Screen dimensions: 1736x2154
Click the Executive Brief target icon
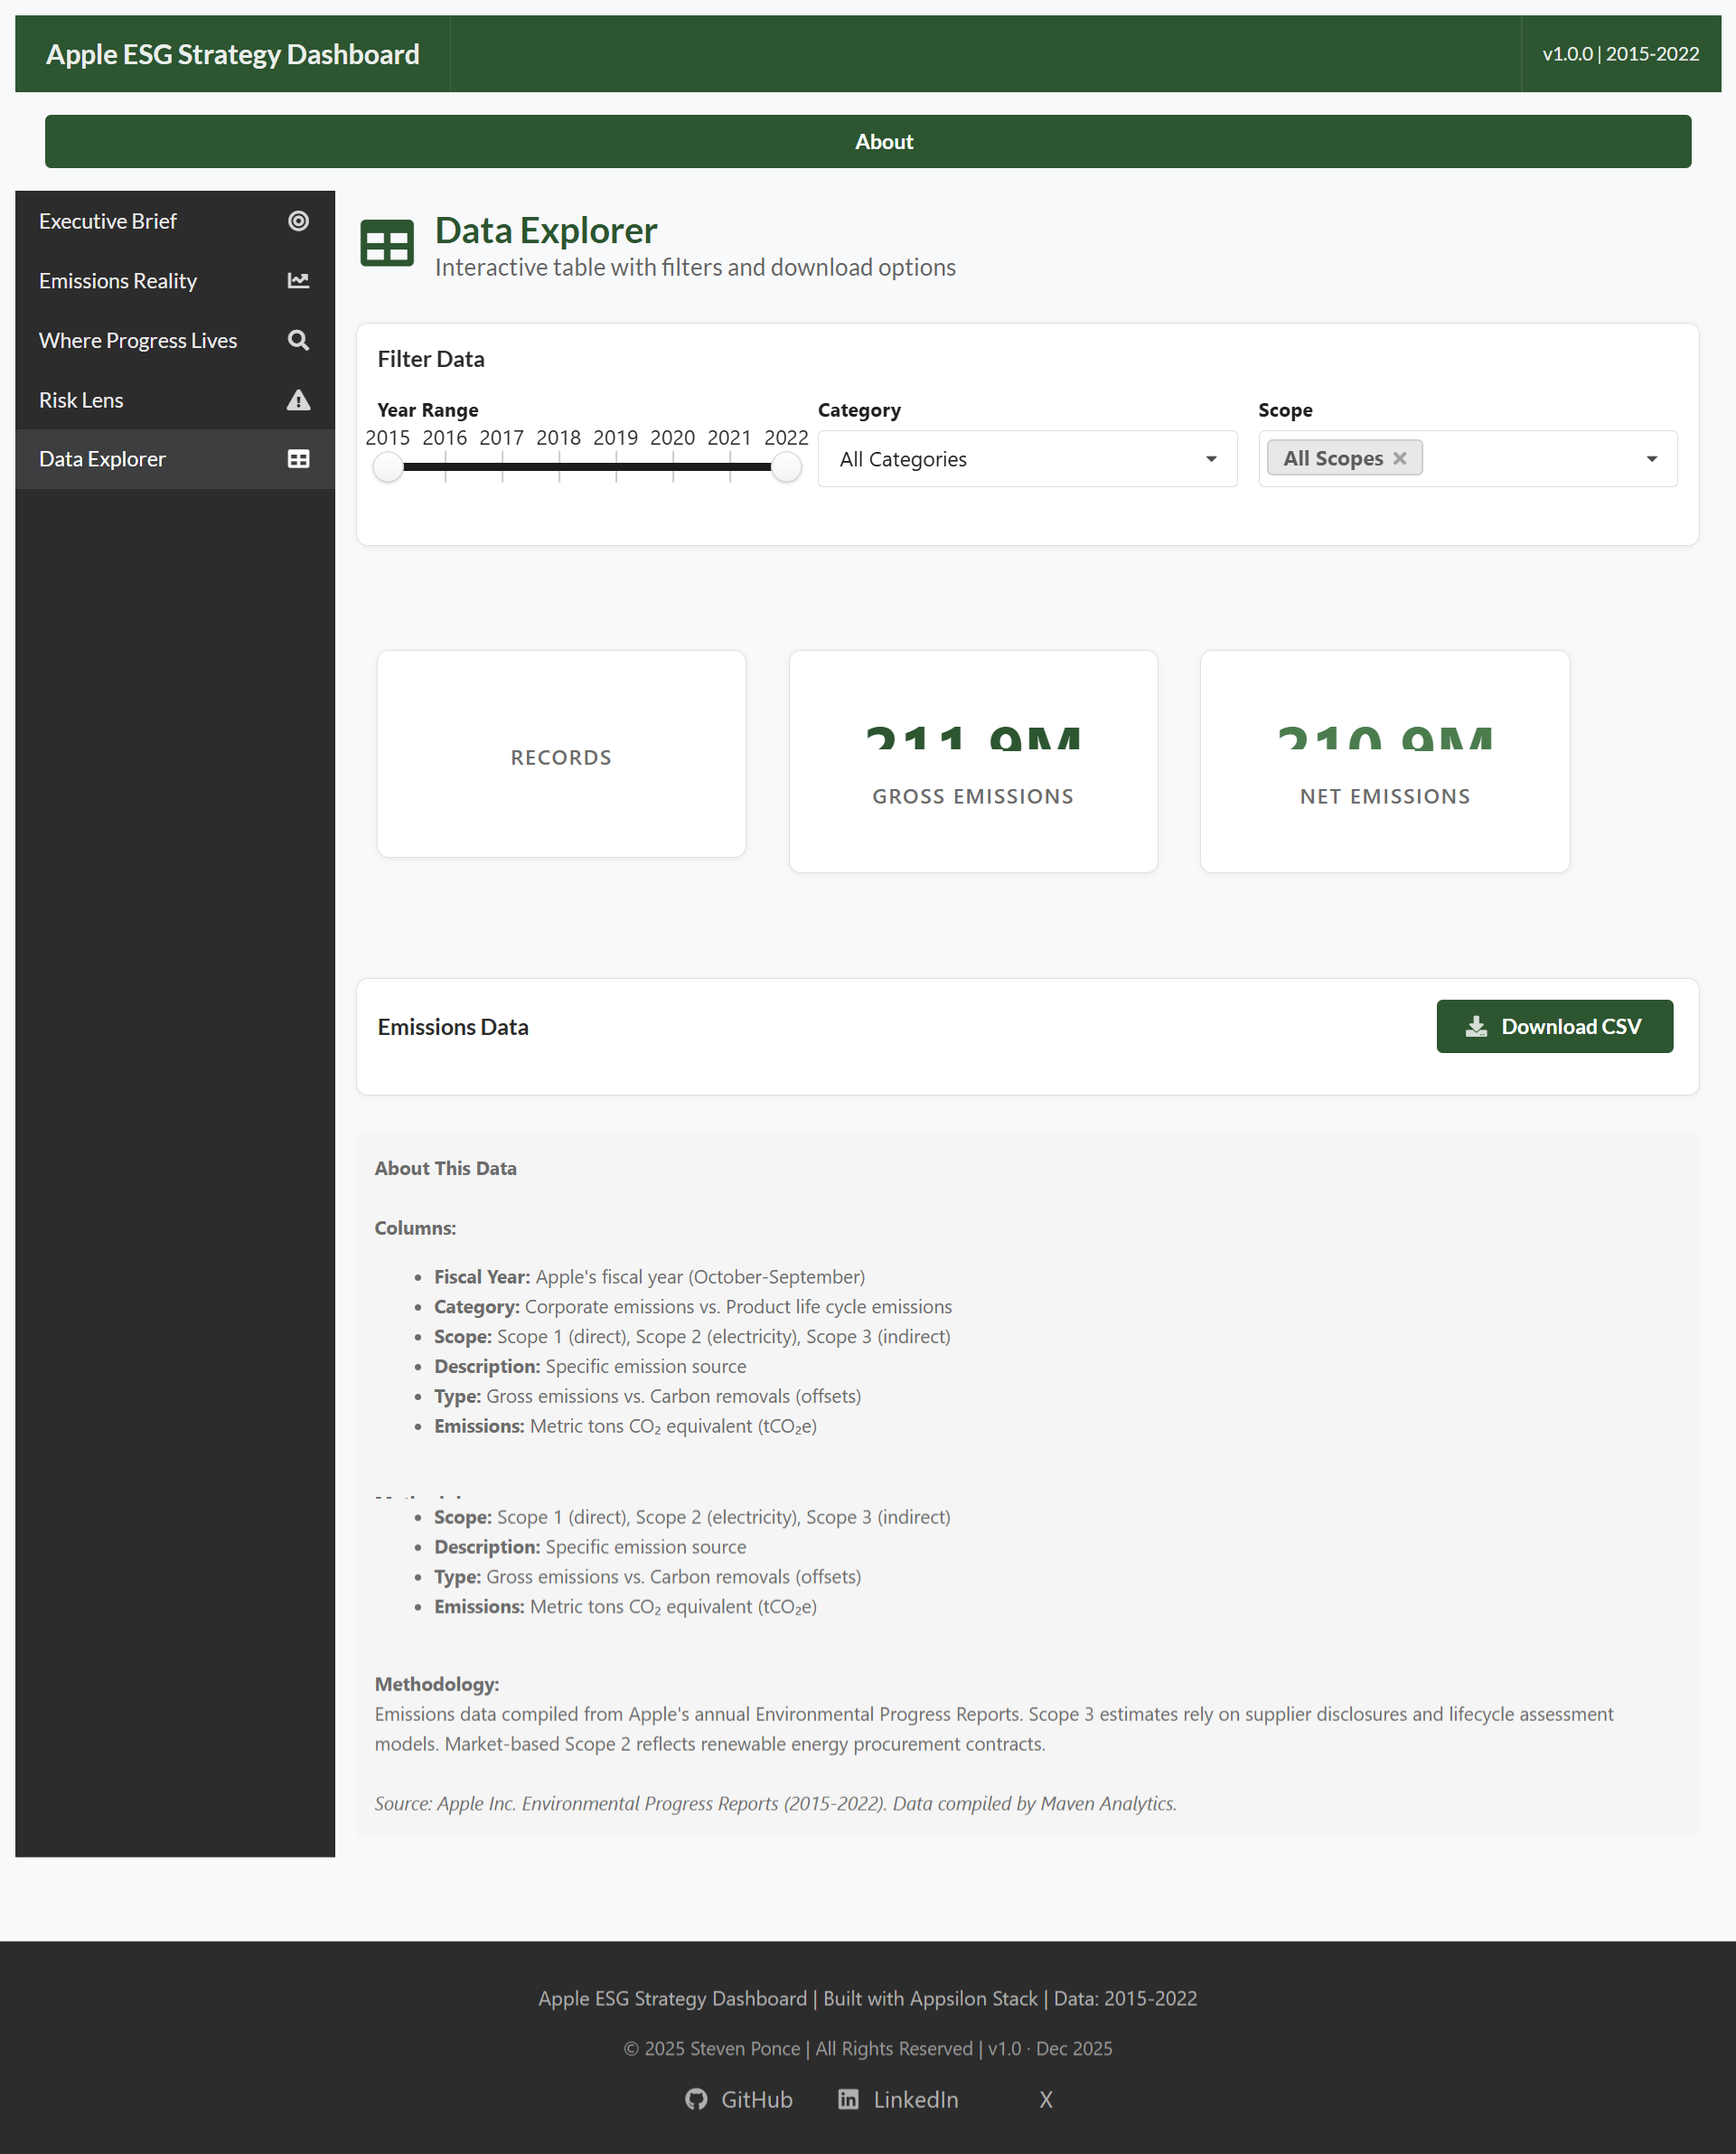[x=298, y=221]
